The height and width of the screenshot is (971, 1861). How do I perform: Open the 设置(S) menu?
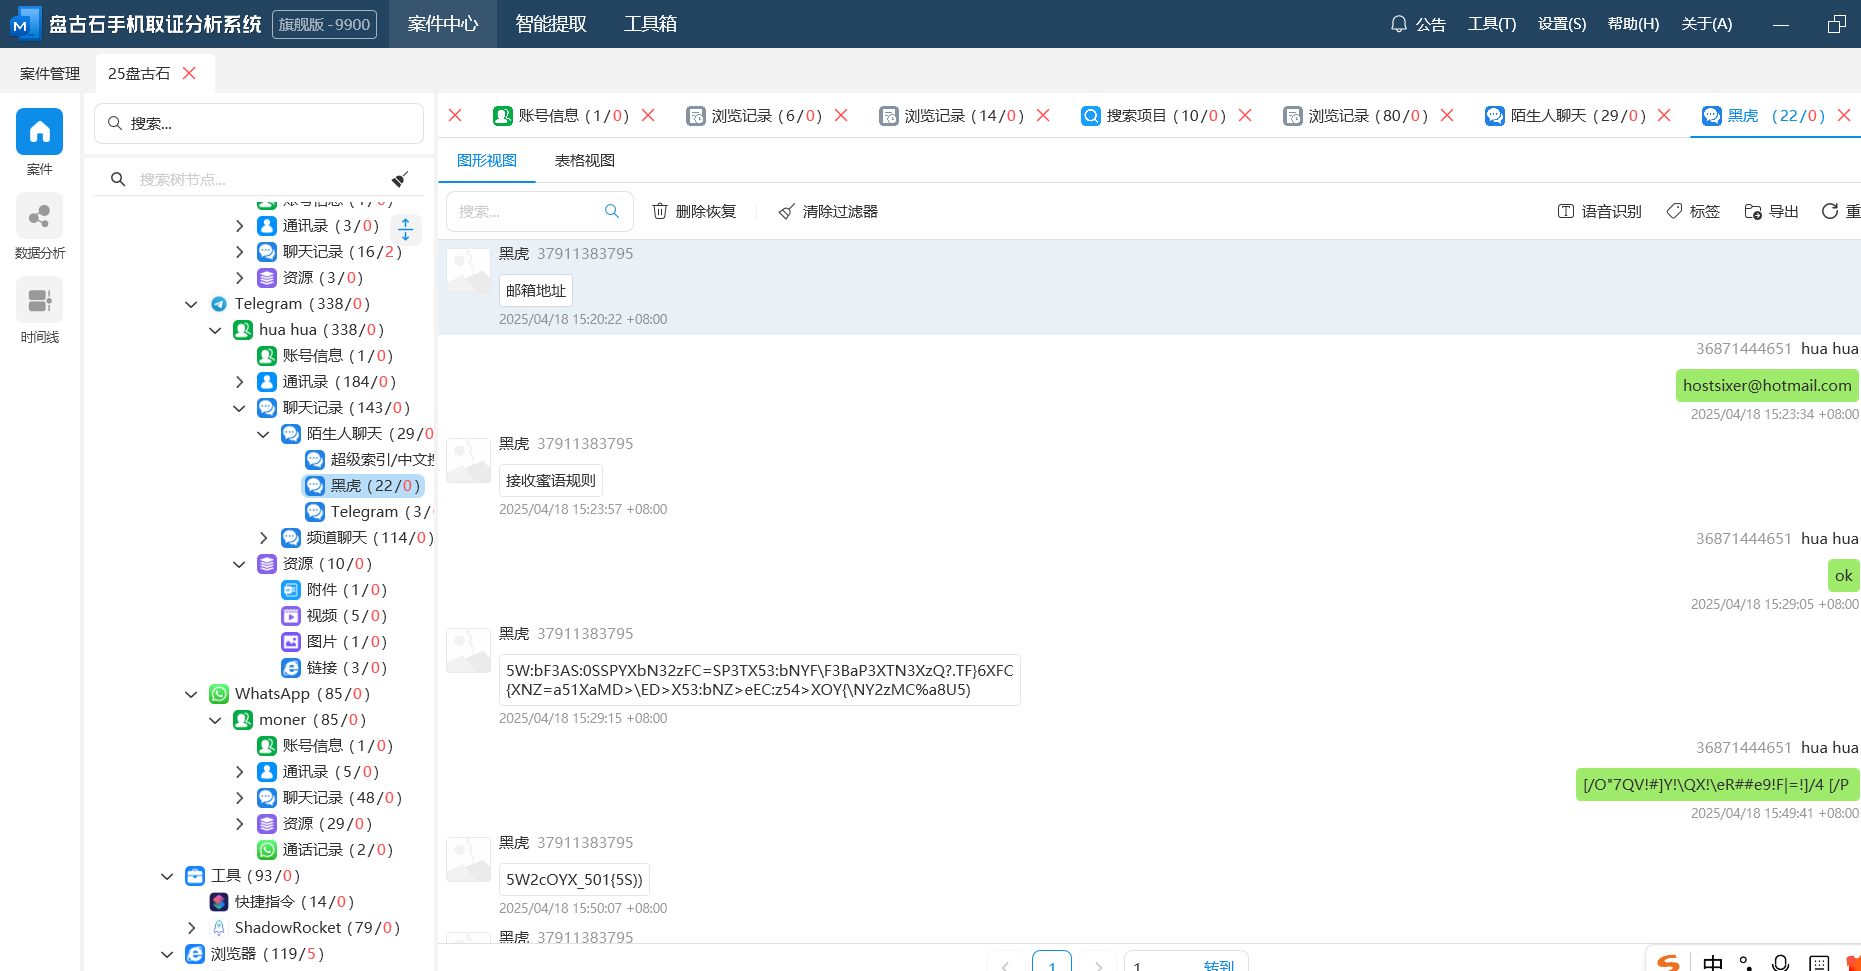(1562, 24)
